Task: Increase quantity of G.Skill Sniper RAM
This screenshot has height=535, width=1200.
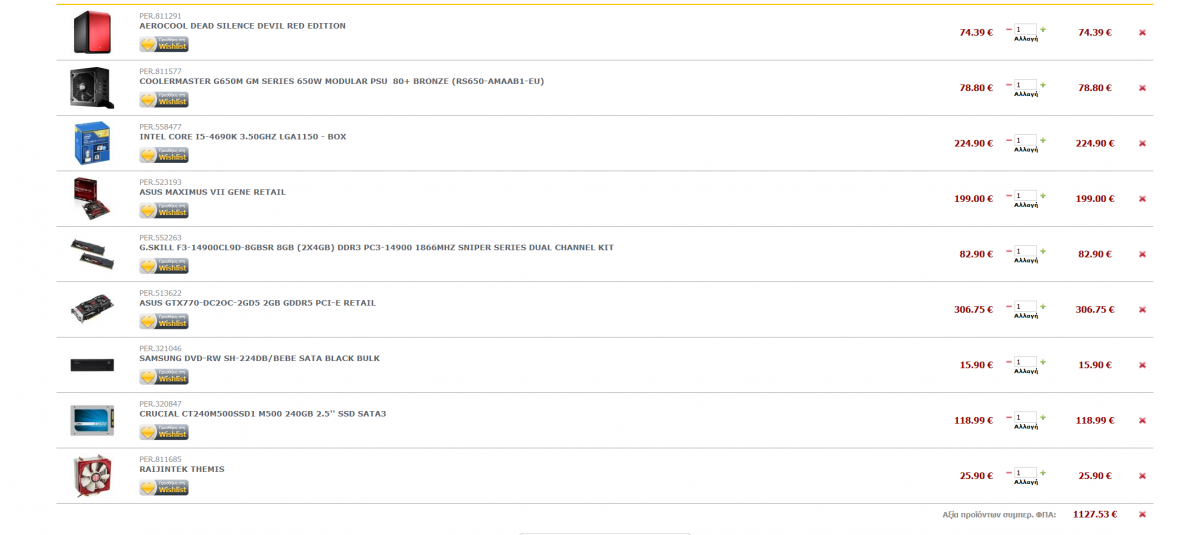Action: (1043, 250)
